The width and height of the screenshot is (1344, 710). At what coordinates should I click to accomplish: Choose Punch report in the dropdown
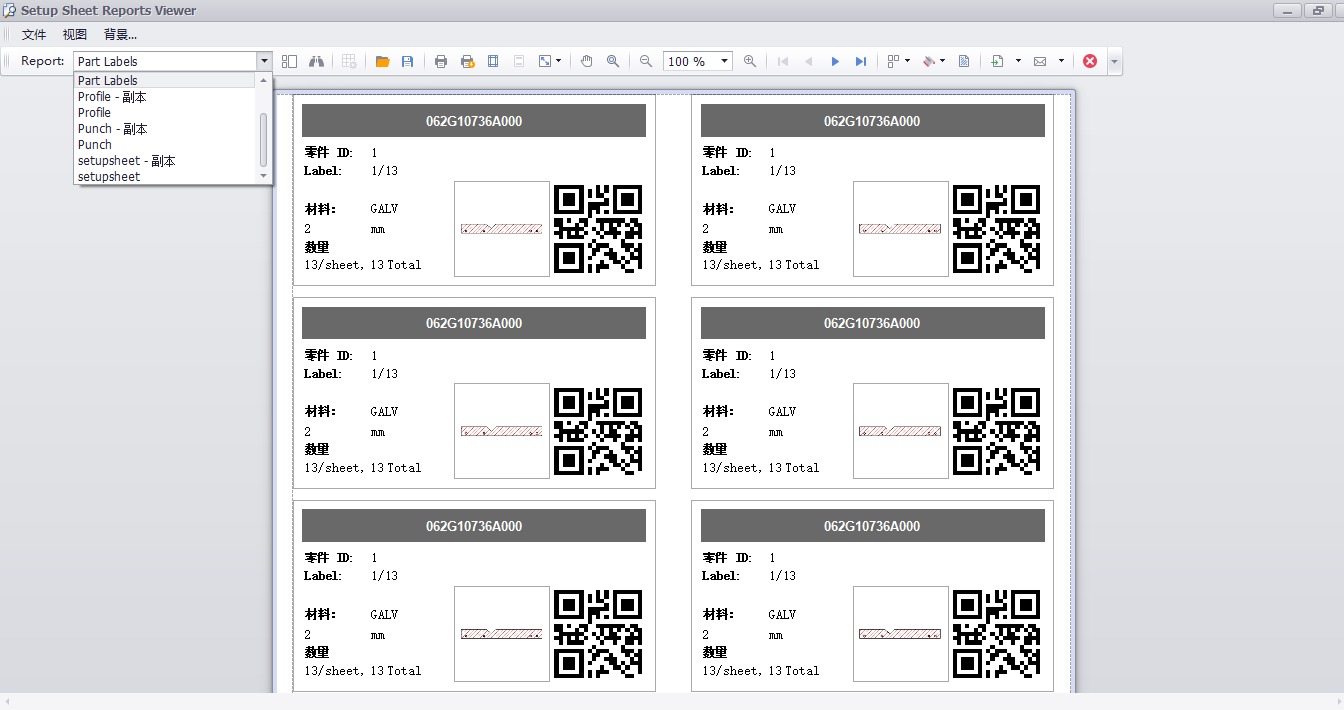point(166,145)
